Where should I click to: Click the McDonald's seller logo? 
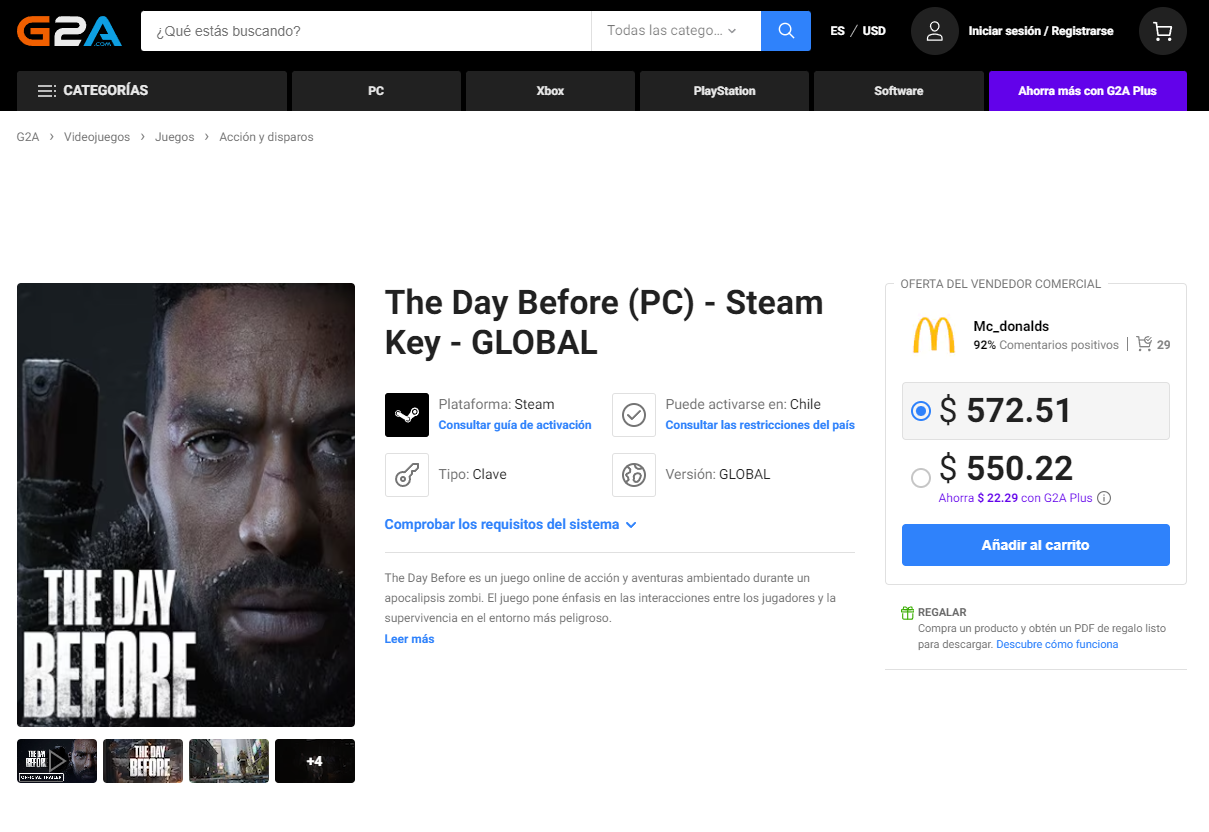click(934, 335)
